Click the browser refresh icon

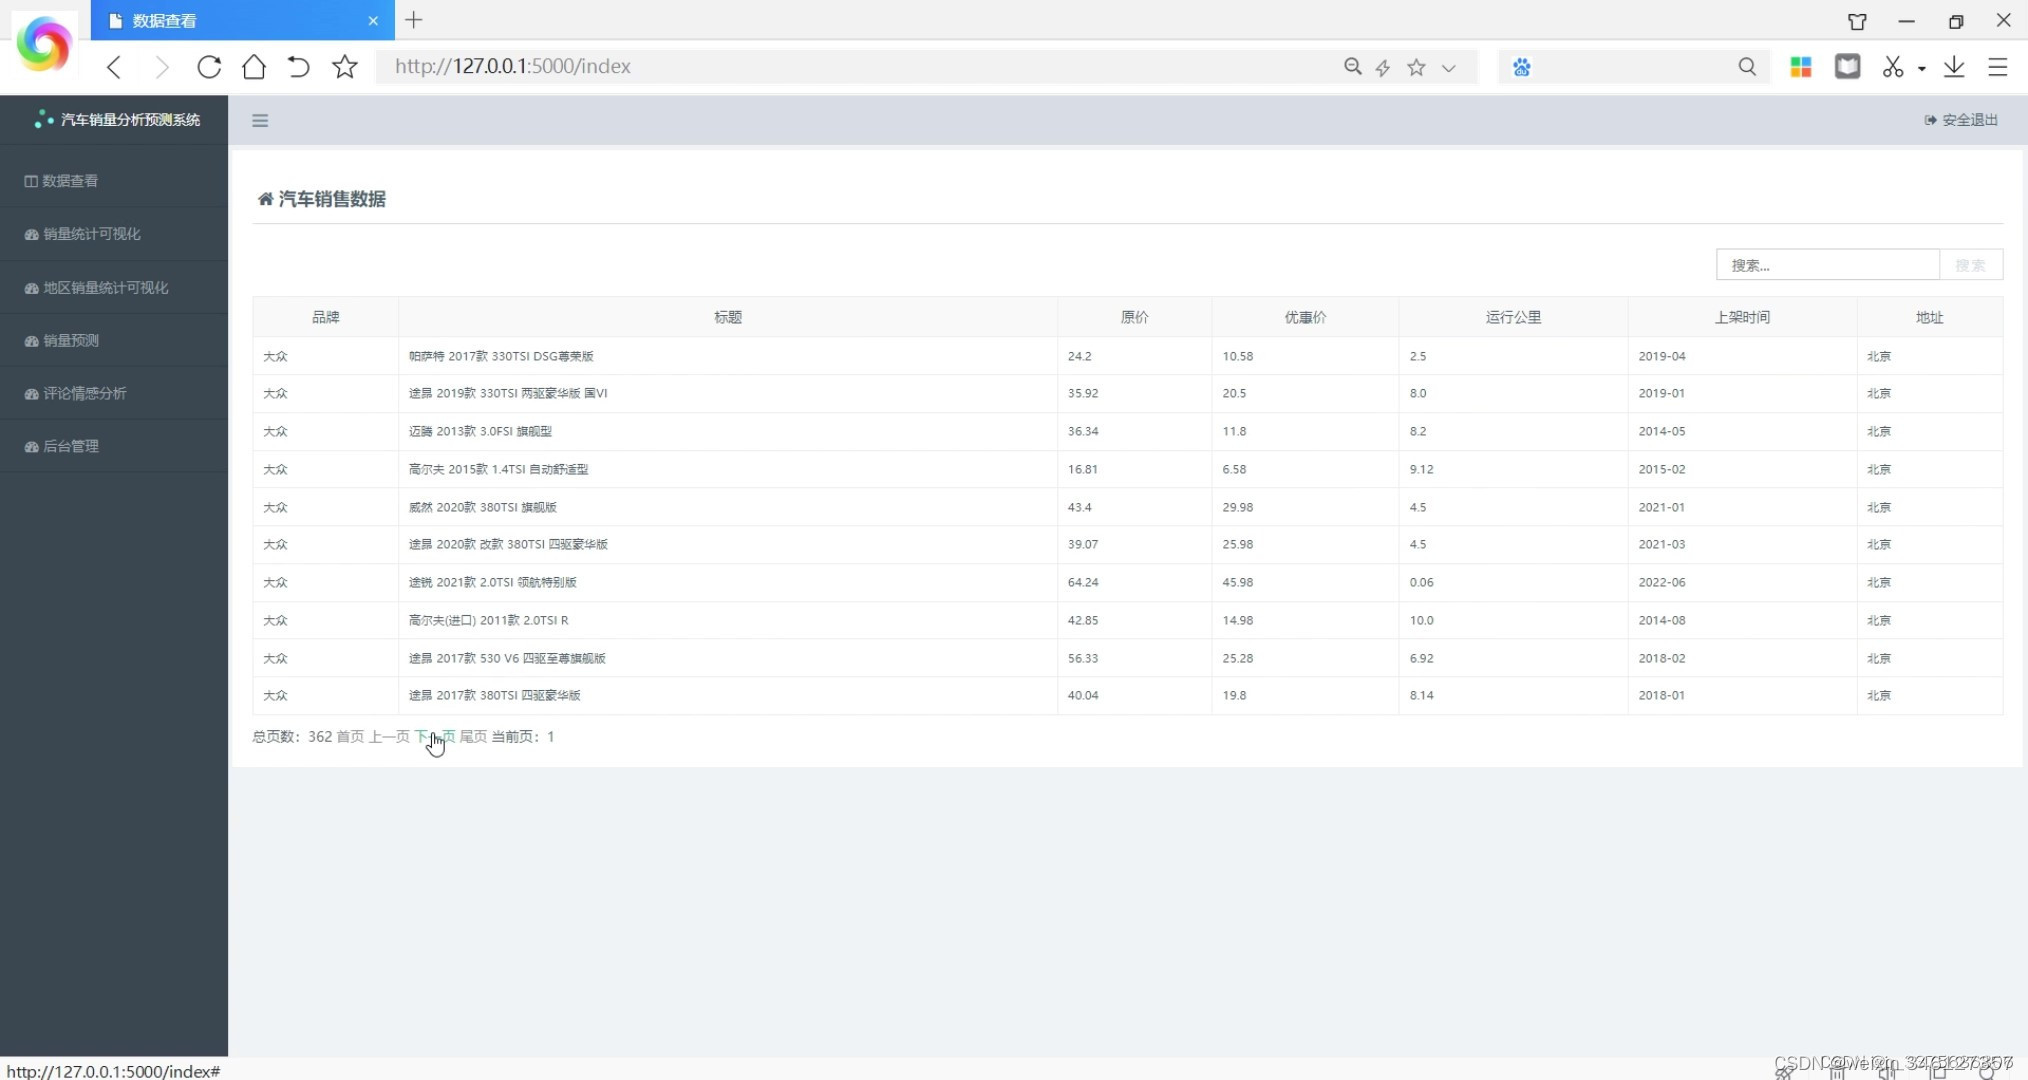point(209,67)
